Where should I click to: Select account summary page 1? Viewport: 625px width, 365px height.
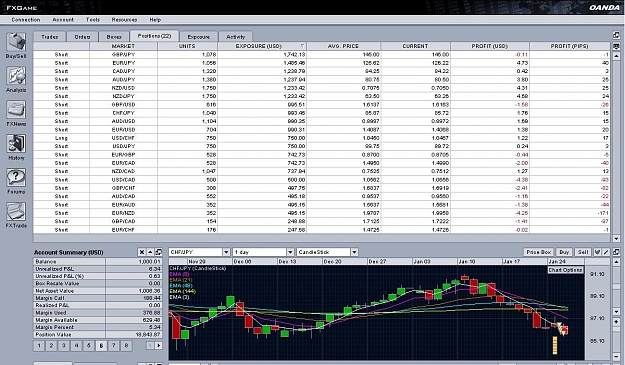pos(39,345)
